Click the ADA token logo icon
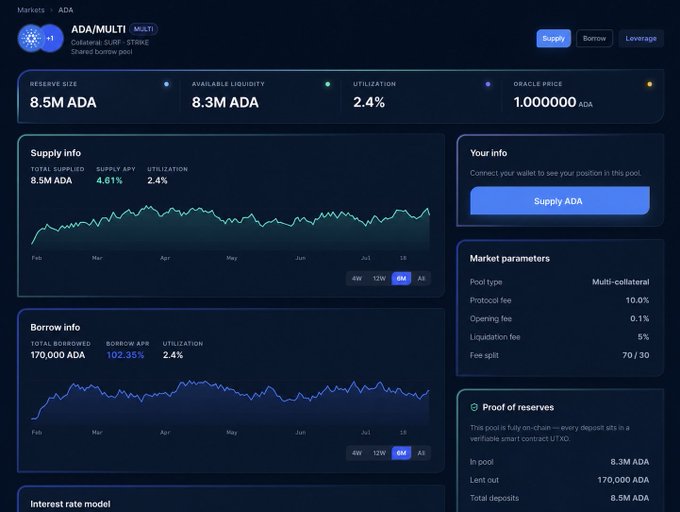Viewport: 680px width, 512px height. 31,38
